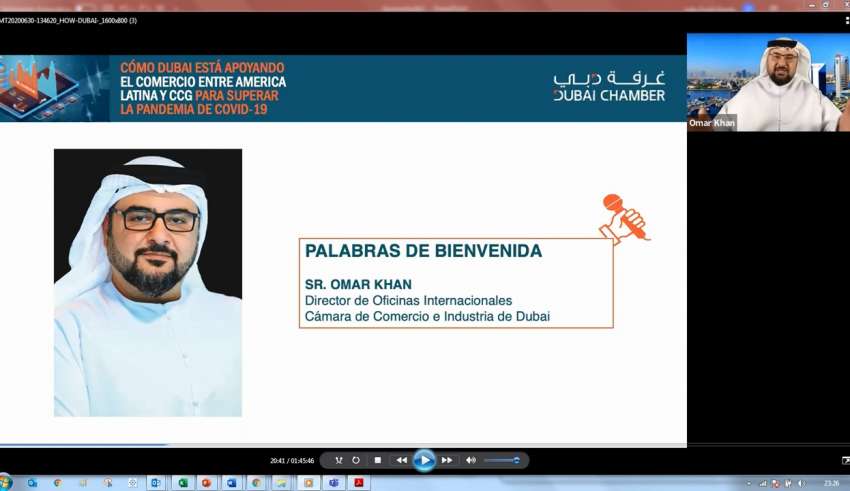This screenshot has height=491, width=850.
Task: Open PowerPoint from the taskbar
Action: pos(207,483)
